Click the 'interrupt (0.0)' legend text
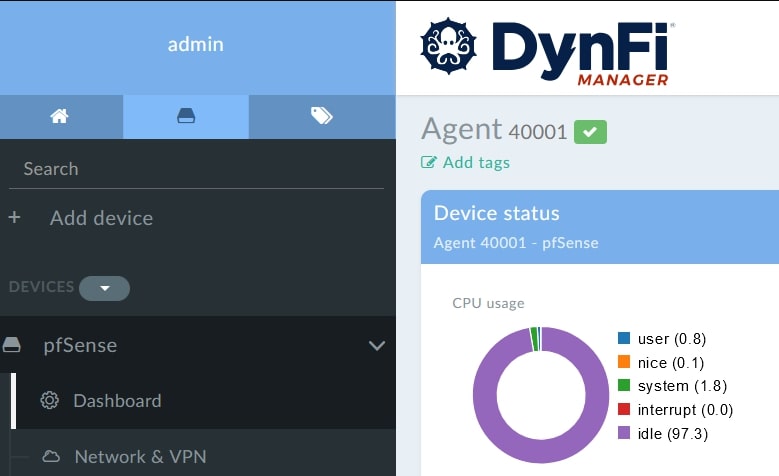 click(x=685, y=410)
